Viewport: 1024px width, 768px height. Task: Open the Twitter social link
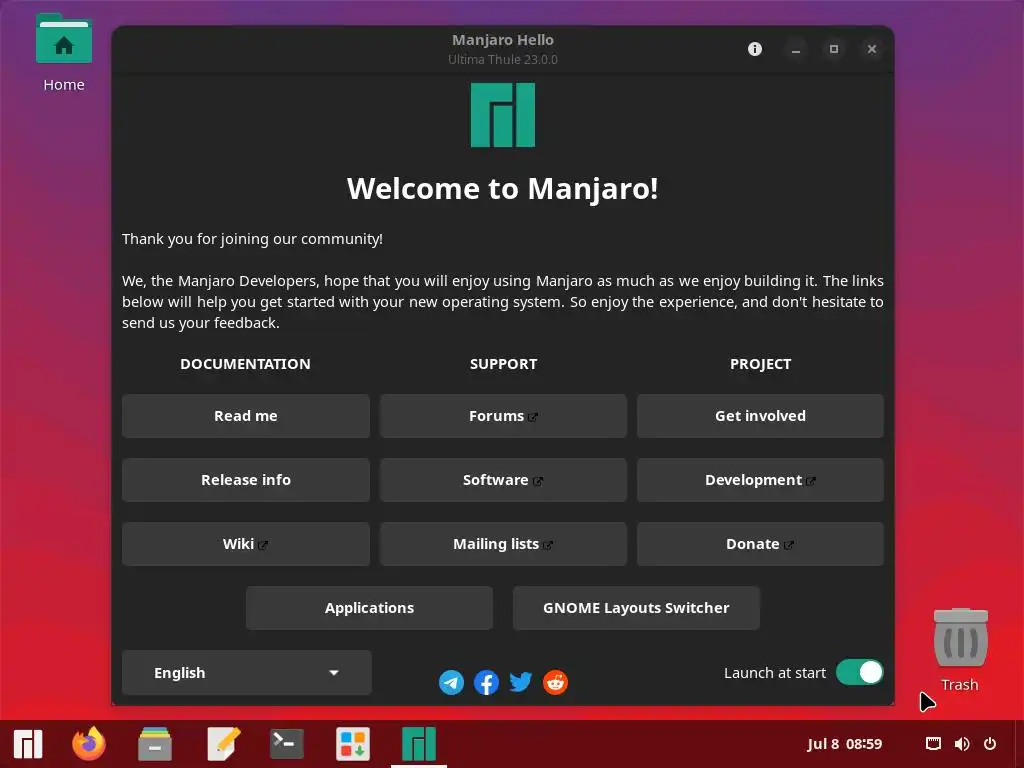[x=520, y=682]
